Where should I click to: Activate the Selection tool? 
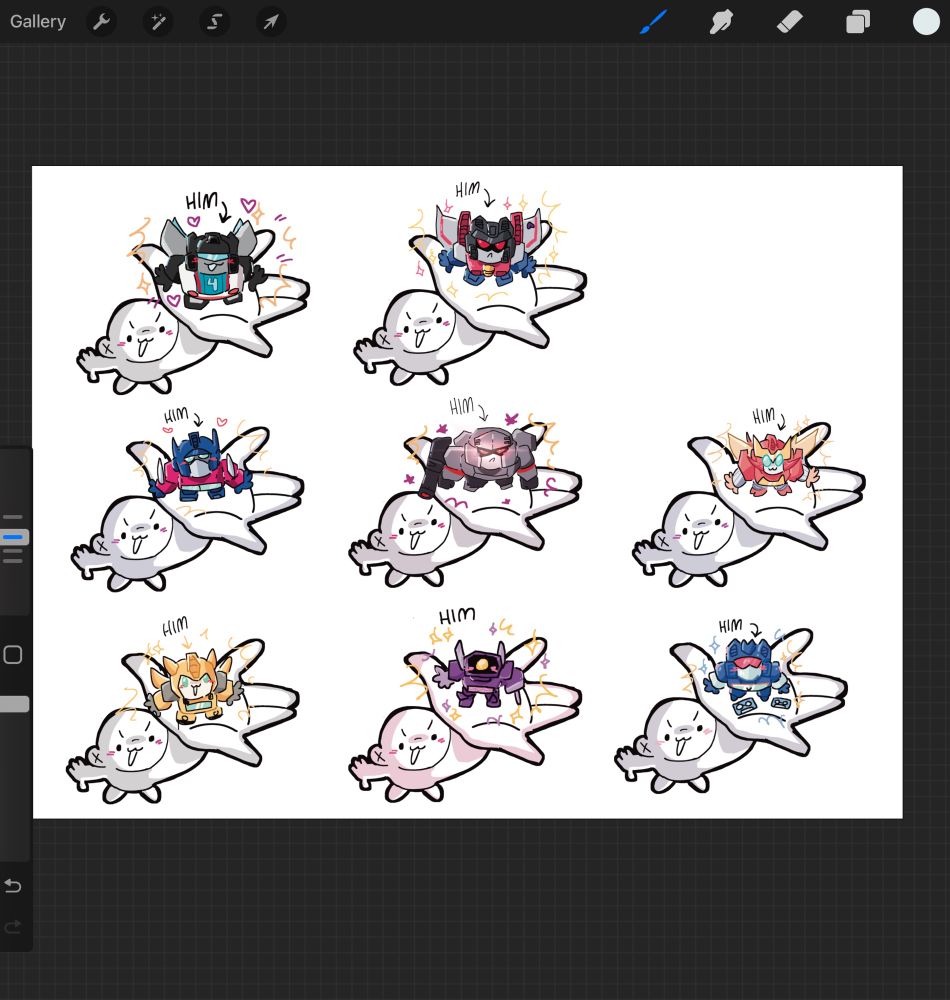[214, 22]
